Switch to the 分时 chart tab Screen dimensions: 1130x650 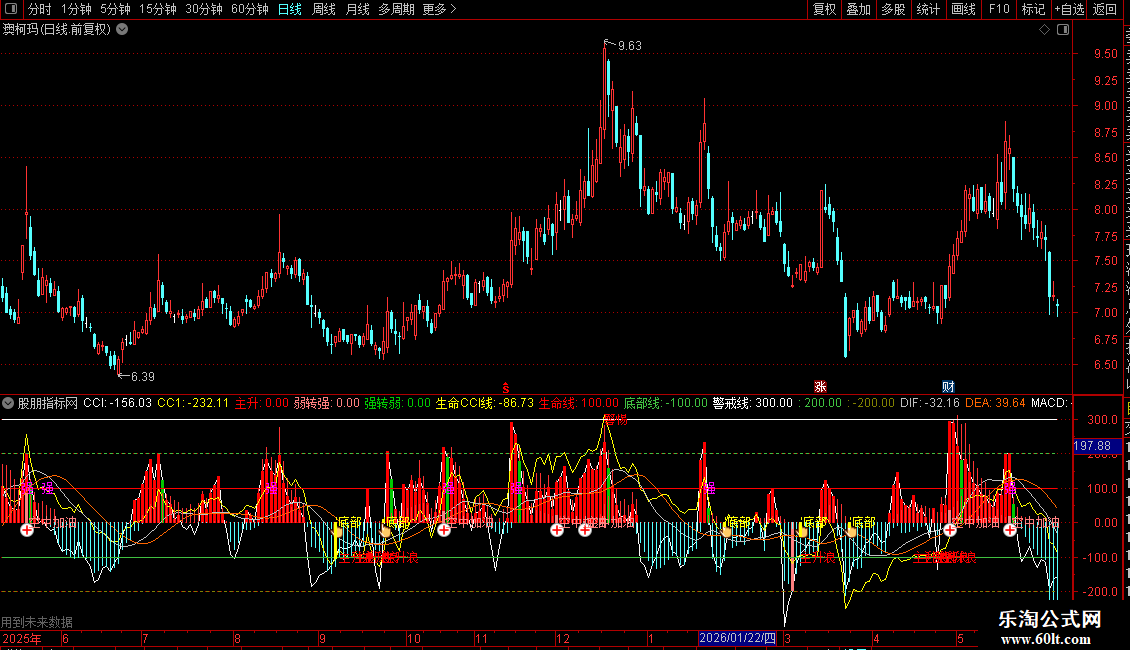(x=40, y=9)
